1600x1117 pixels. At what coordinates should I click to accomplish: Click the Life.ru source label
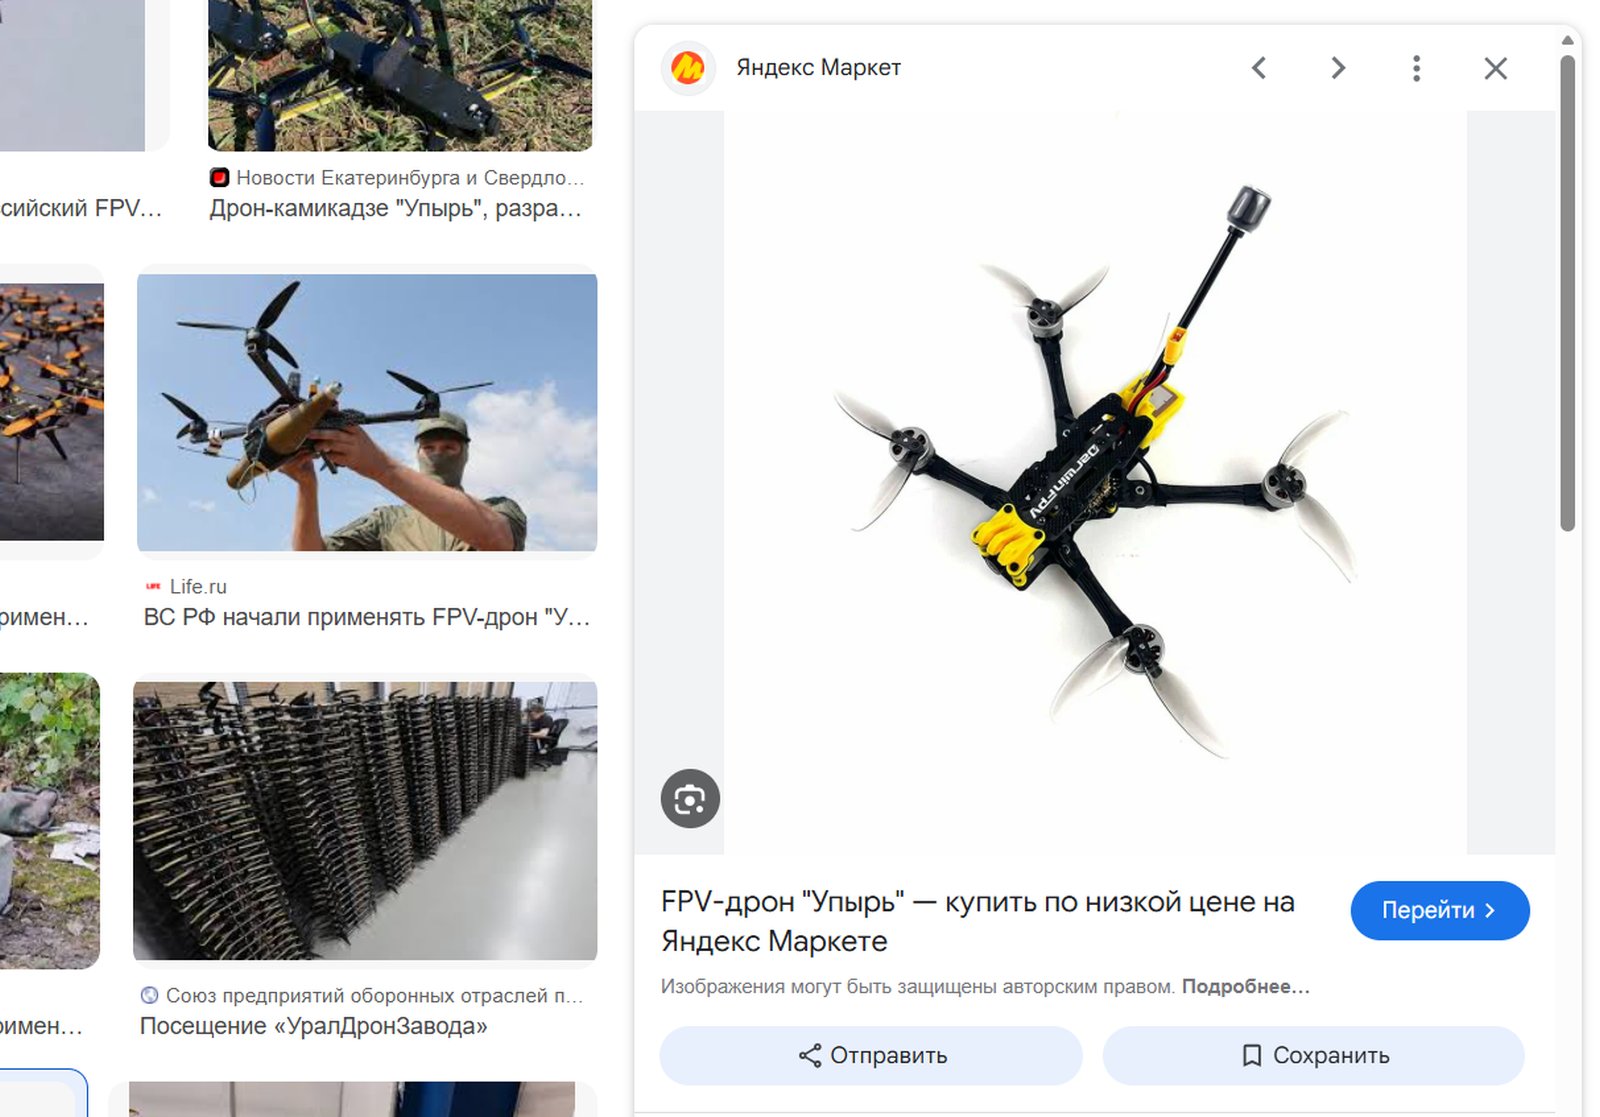(x=197, y=587)
